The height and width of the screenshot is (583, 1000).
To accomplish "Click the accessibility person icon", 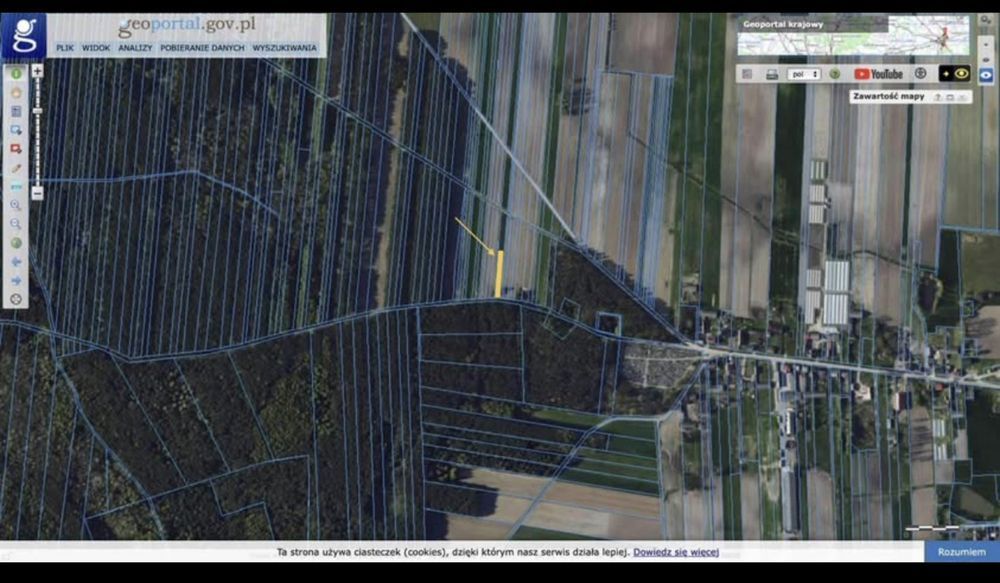I will (920, 73).
